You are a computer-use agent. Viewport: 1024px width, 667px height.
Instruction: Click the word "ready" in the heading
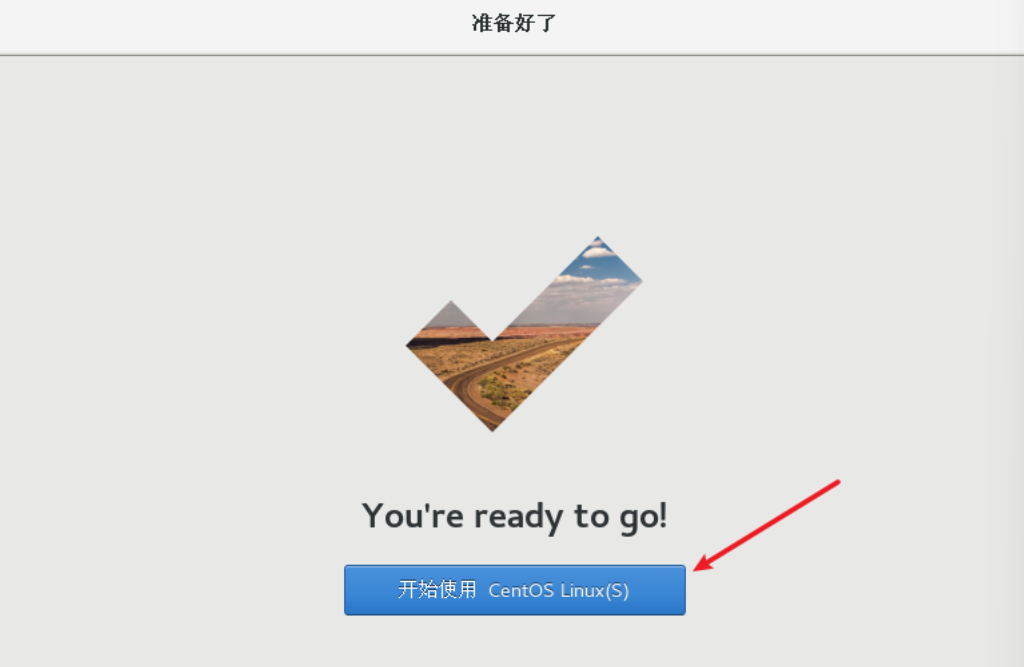coord(518,517)
